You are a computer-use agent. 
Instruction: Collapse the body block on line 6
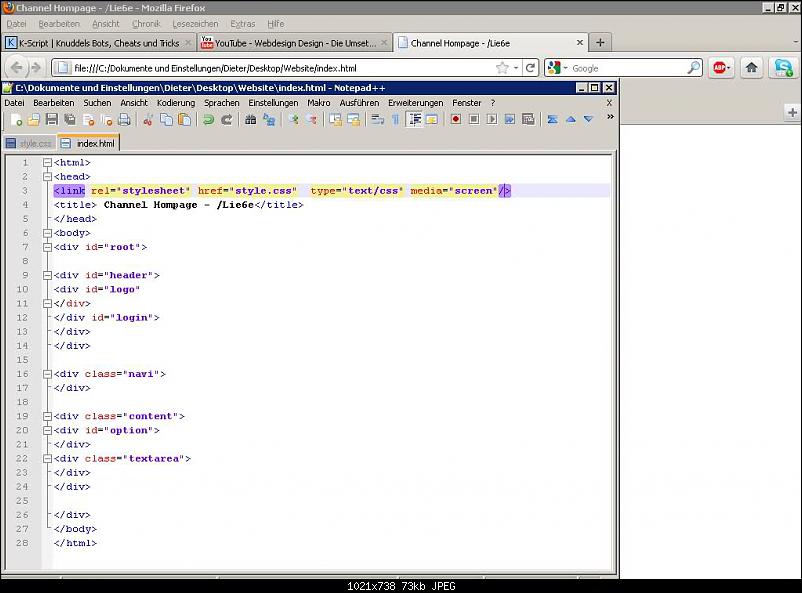click(x=48, y=233)
